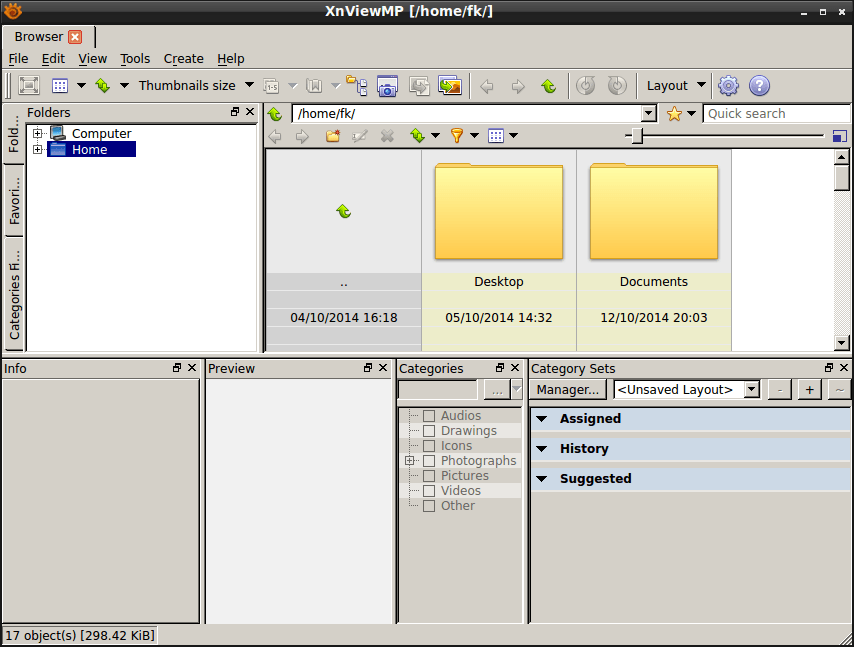This screenshot has height=647, width=854.
Task: Click the thumbnail size maximize icon right of slider
Action: (x=840, y=136)
